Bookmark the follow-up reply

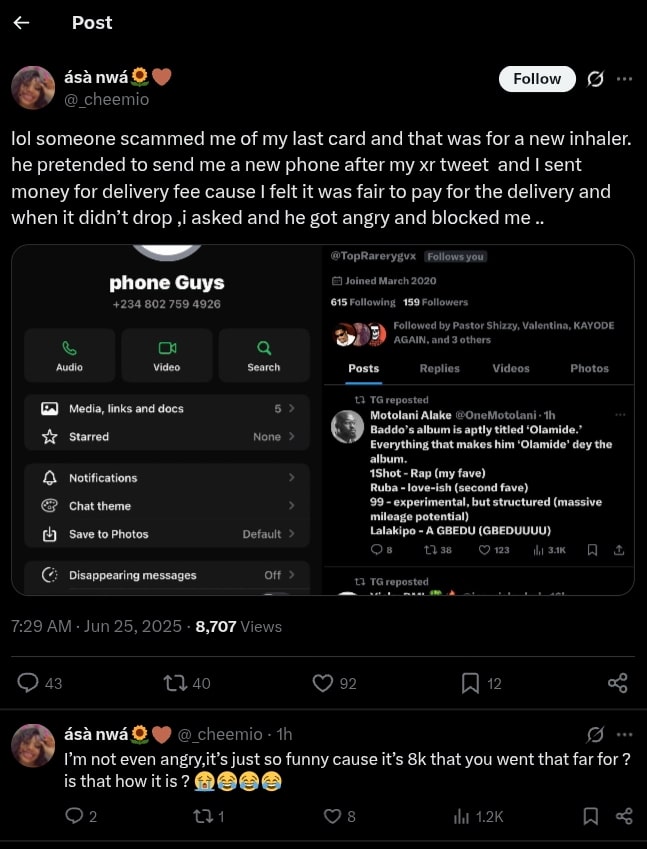pos(591,816)
